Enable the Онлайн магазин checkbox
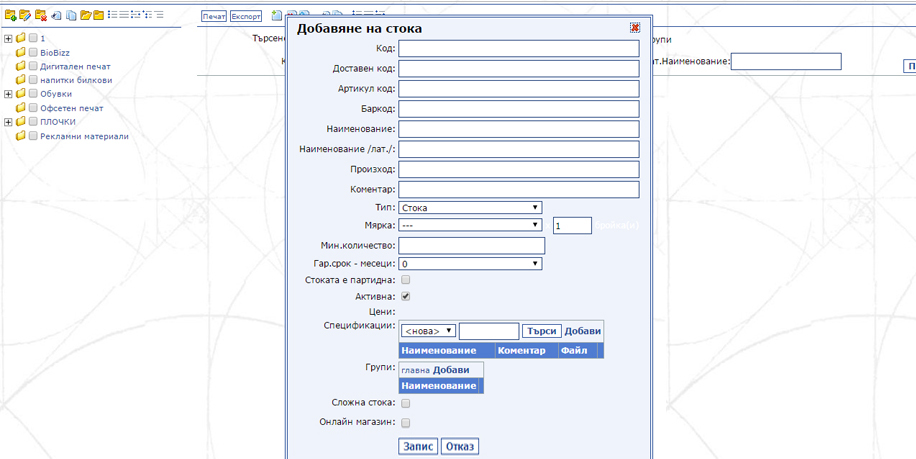The width and height of the screenshot is (916, 459). pos(405,422)
